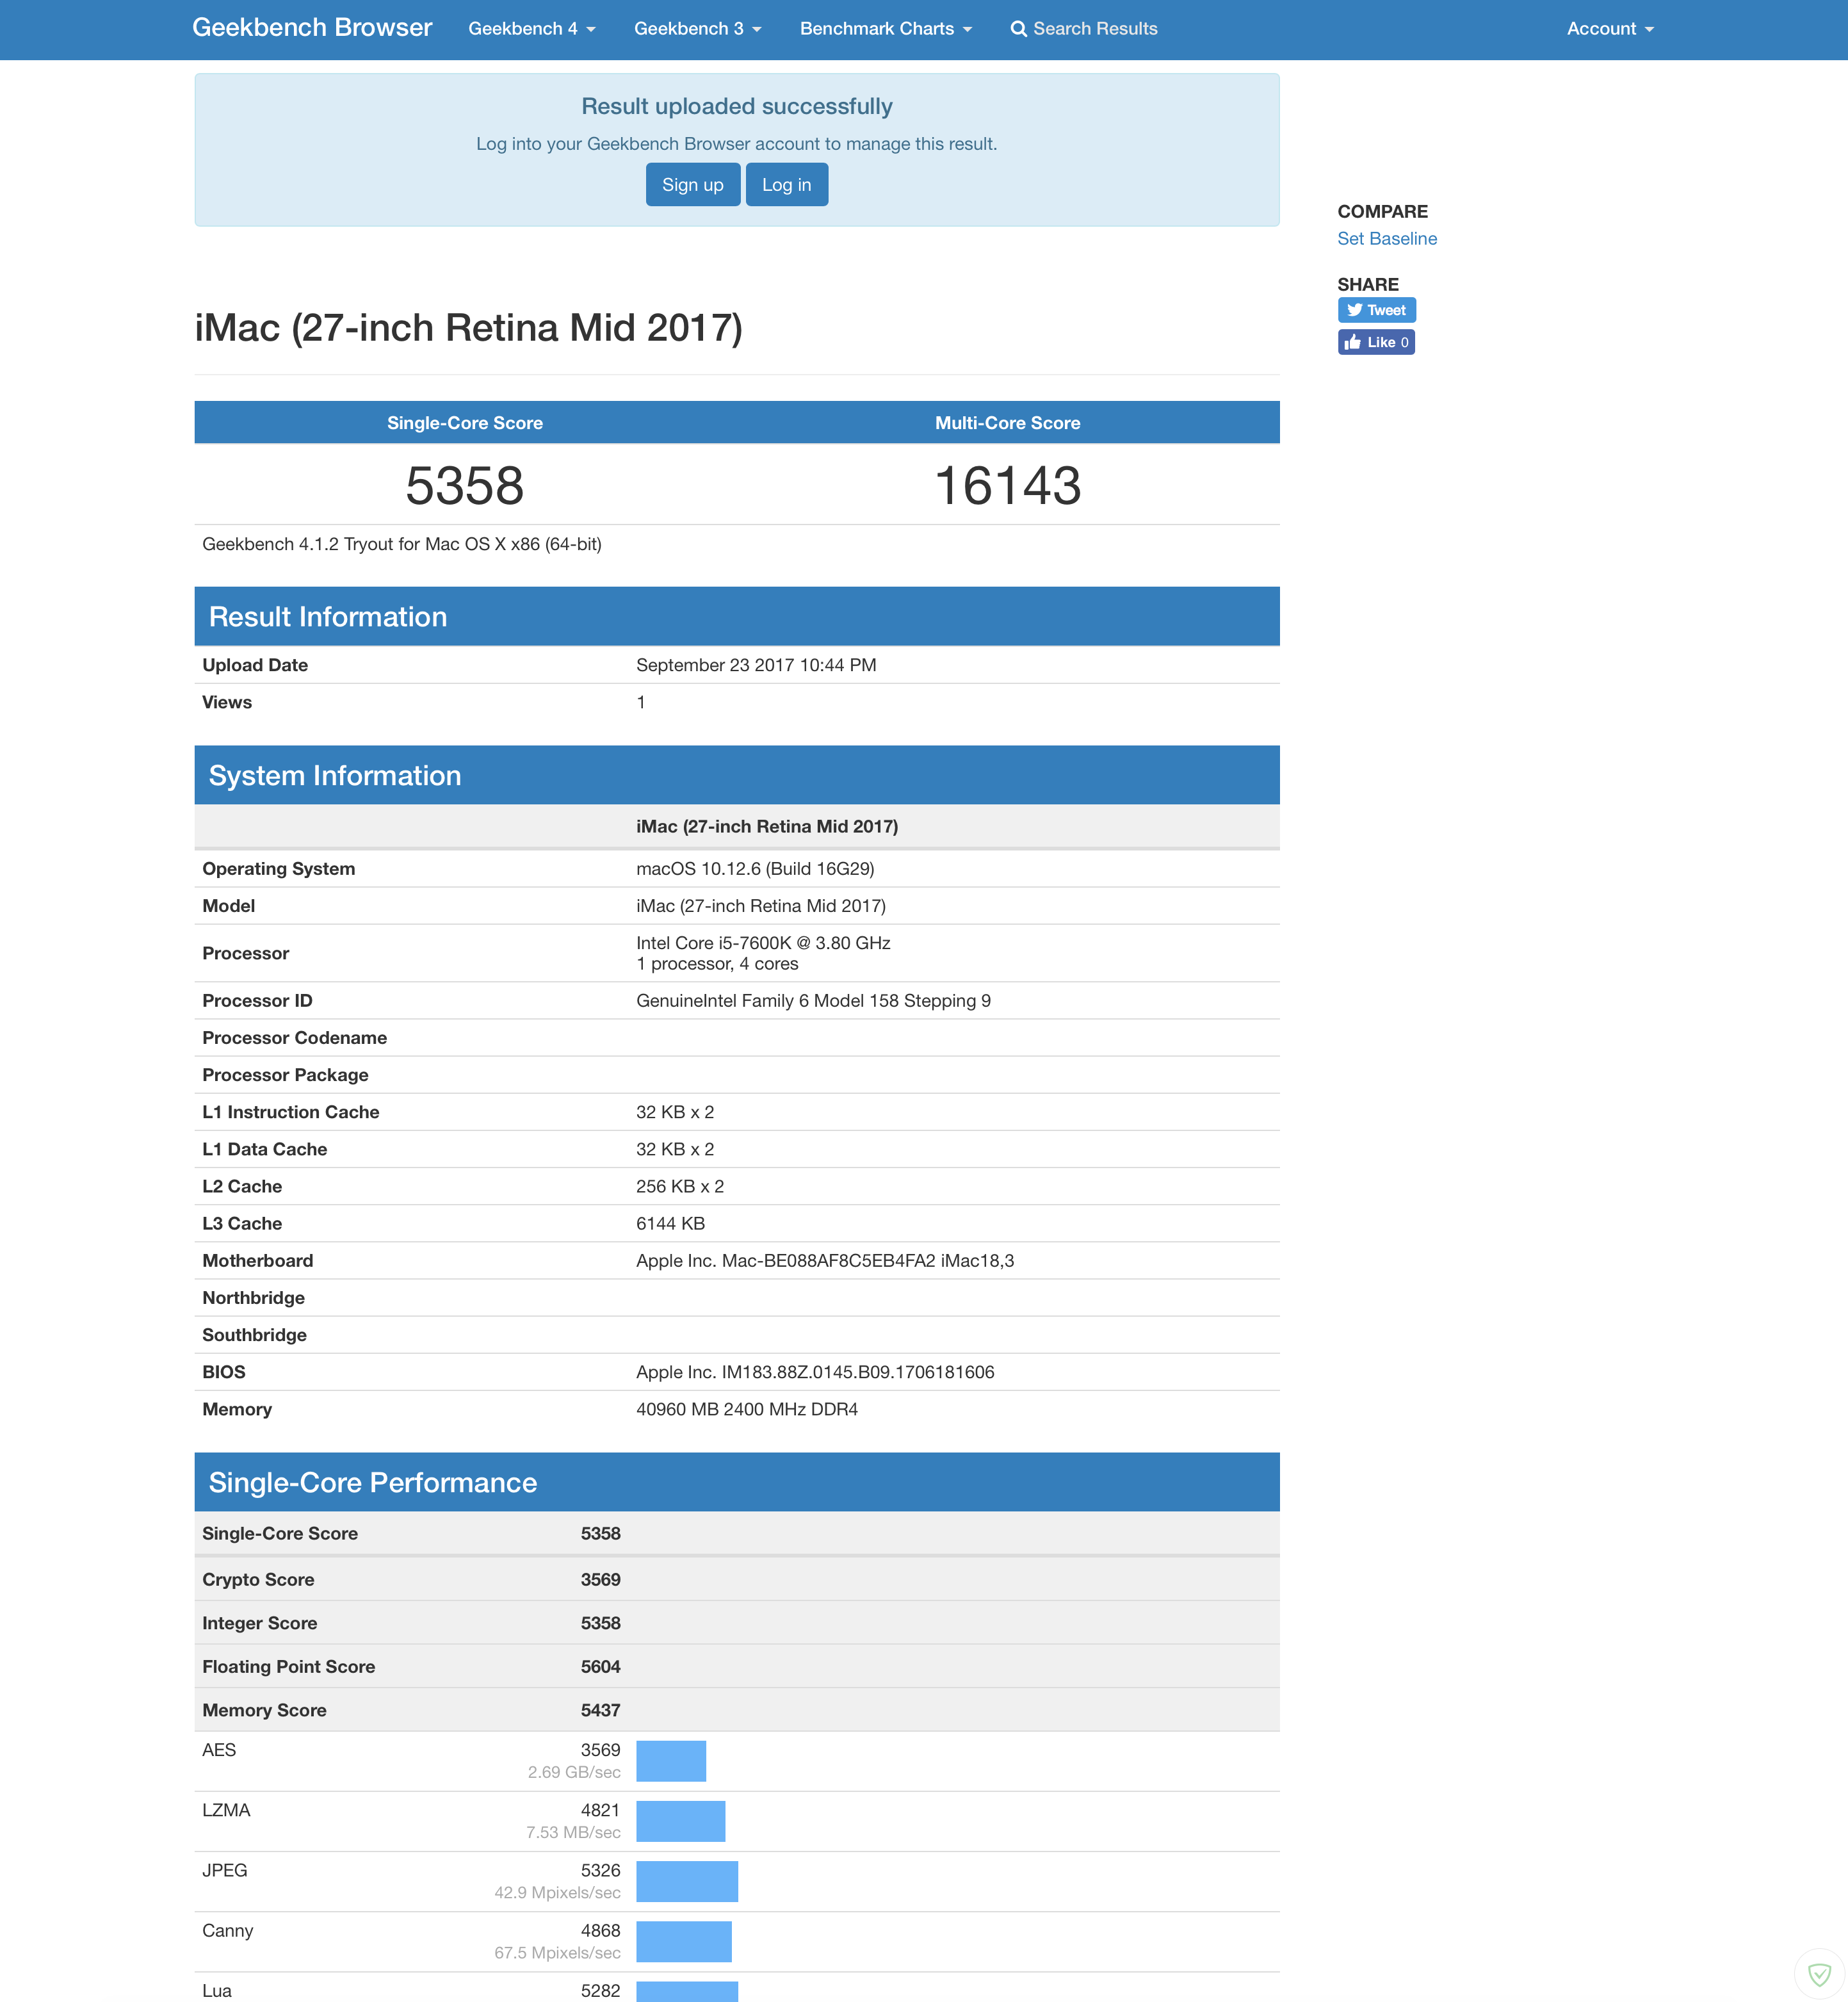The height and width of the screenshot is (2002, 1848).
Task: Click the Floating Point Score 5604 value
Action: click(x=601, y=1667)
